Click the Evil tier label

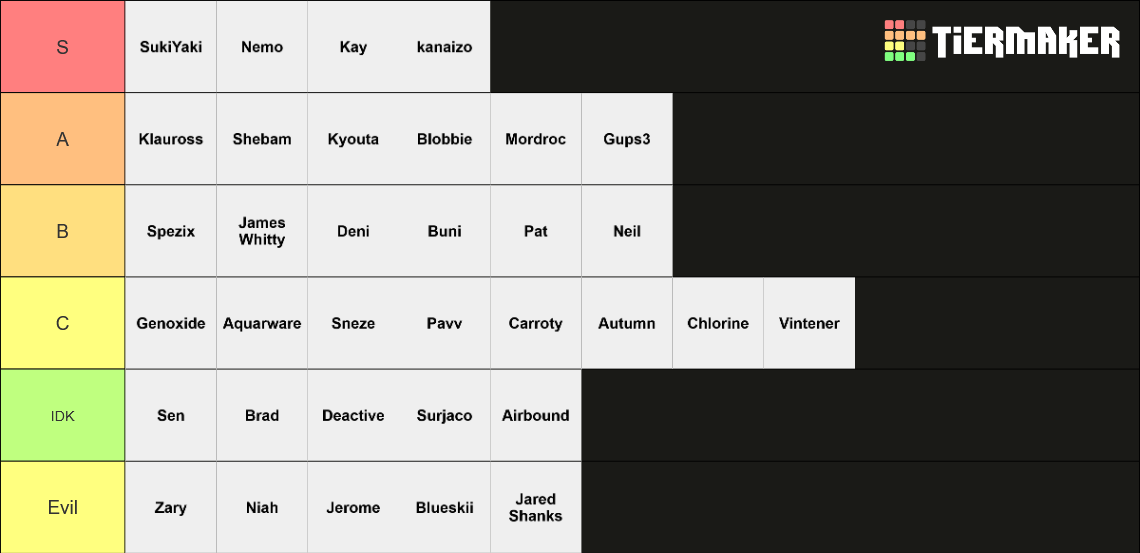(63, 507)
